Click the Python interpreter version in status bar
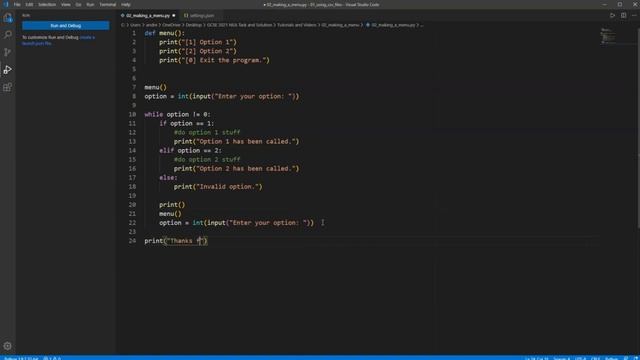Image resolution: width=640 pixels, height=360 pixels. (21, 358)
